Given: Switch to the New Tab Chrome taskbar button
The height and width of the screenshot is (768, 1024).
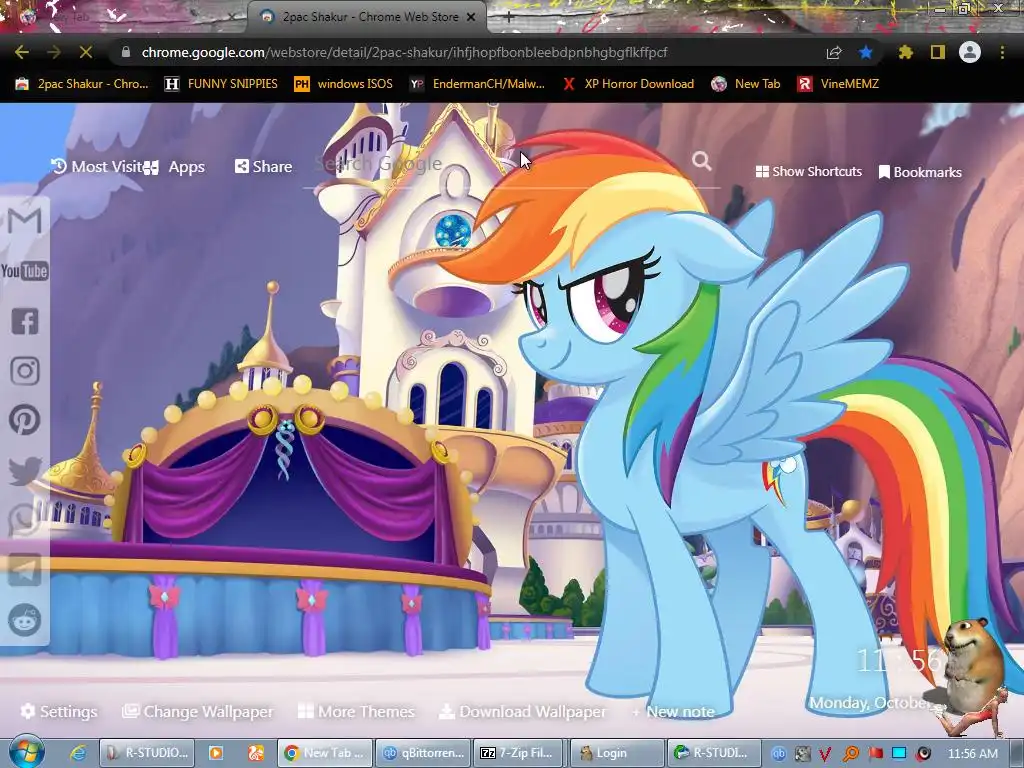Looking at the screenshot, I should [x=325, y=753].
